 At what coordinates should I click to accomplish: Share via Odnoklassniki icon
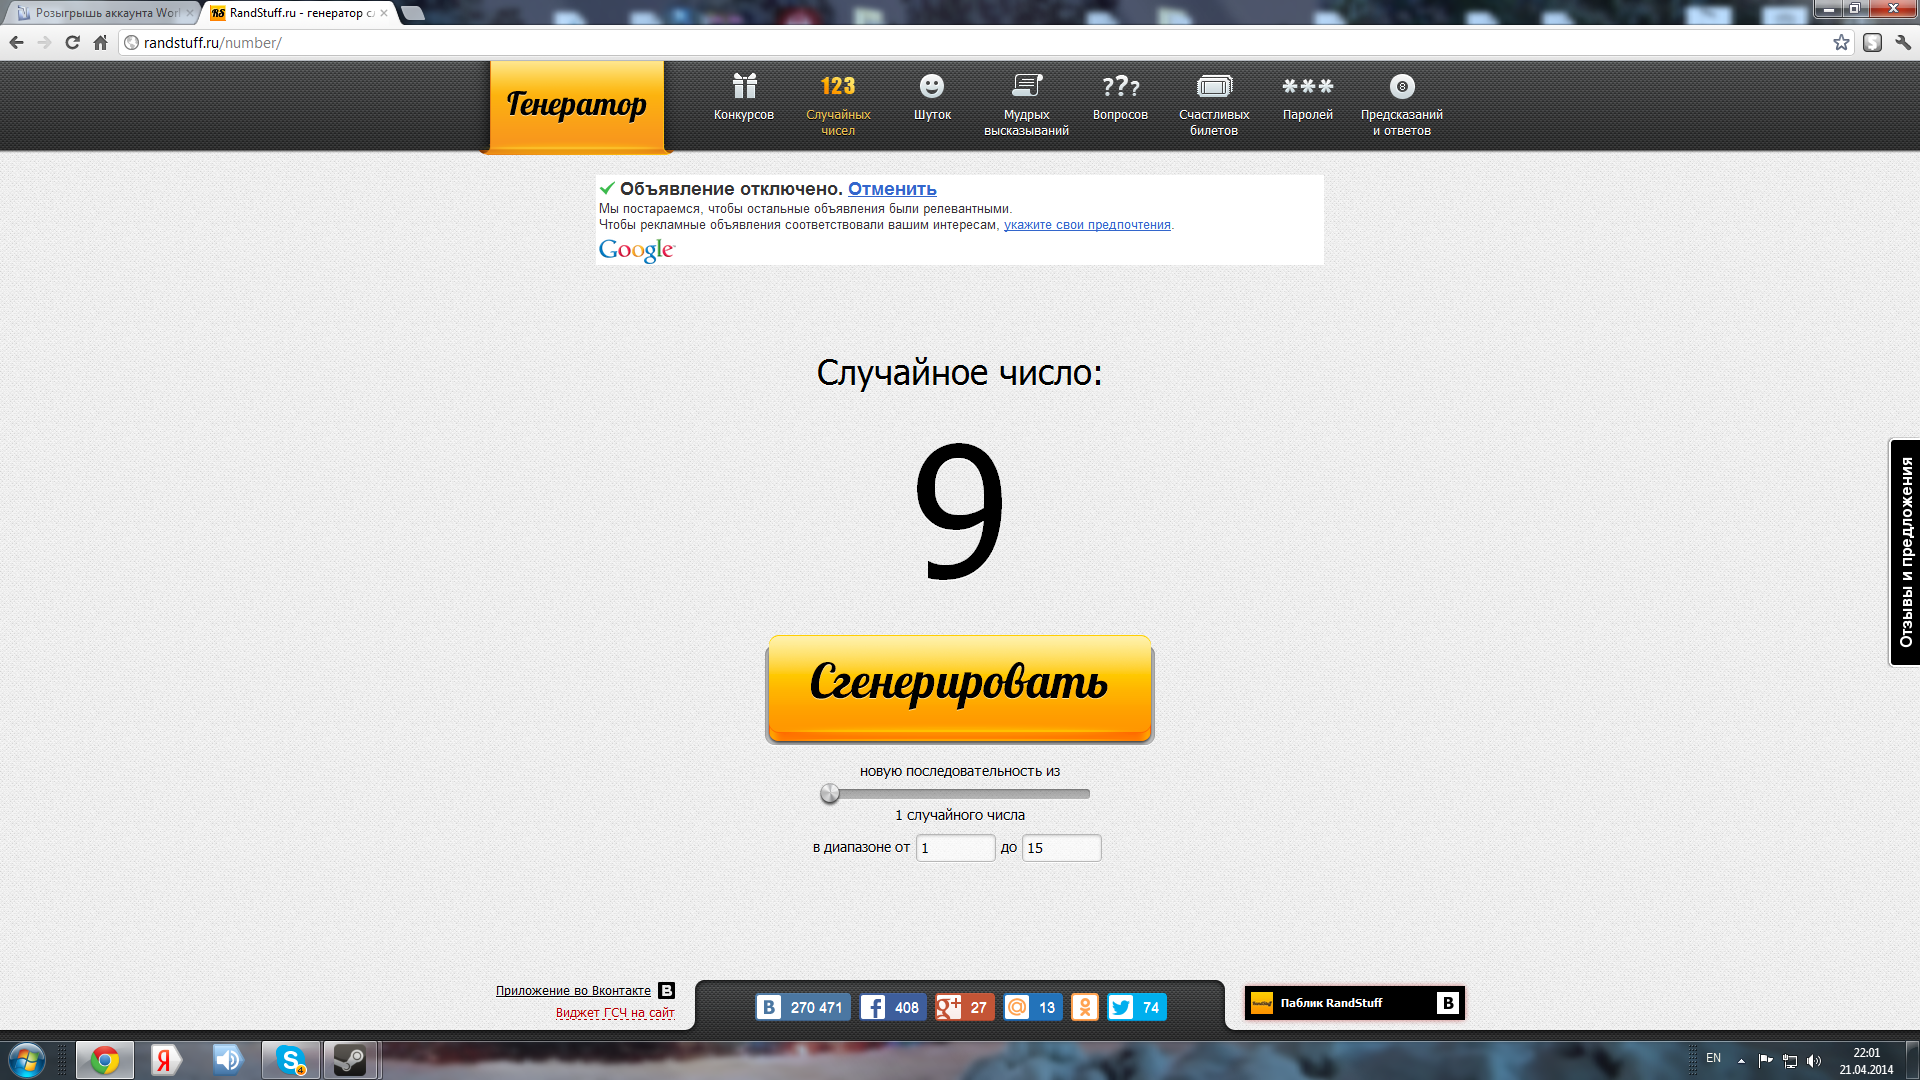tap(1085, 1007)
